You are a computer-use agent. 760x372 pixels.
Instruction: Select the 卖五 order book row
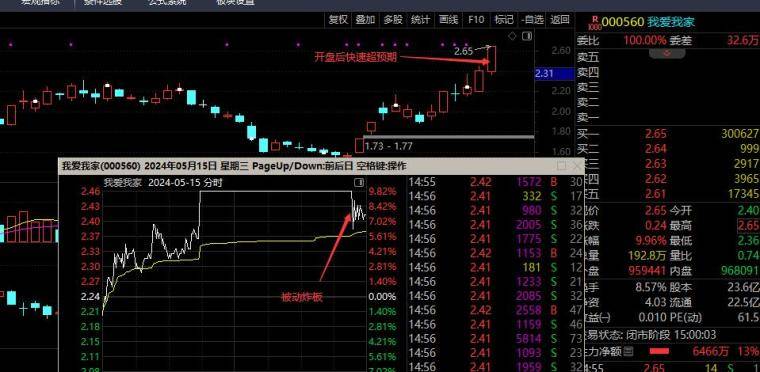point(668,58)
